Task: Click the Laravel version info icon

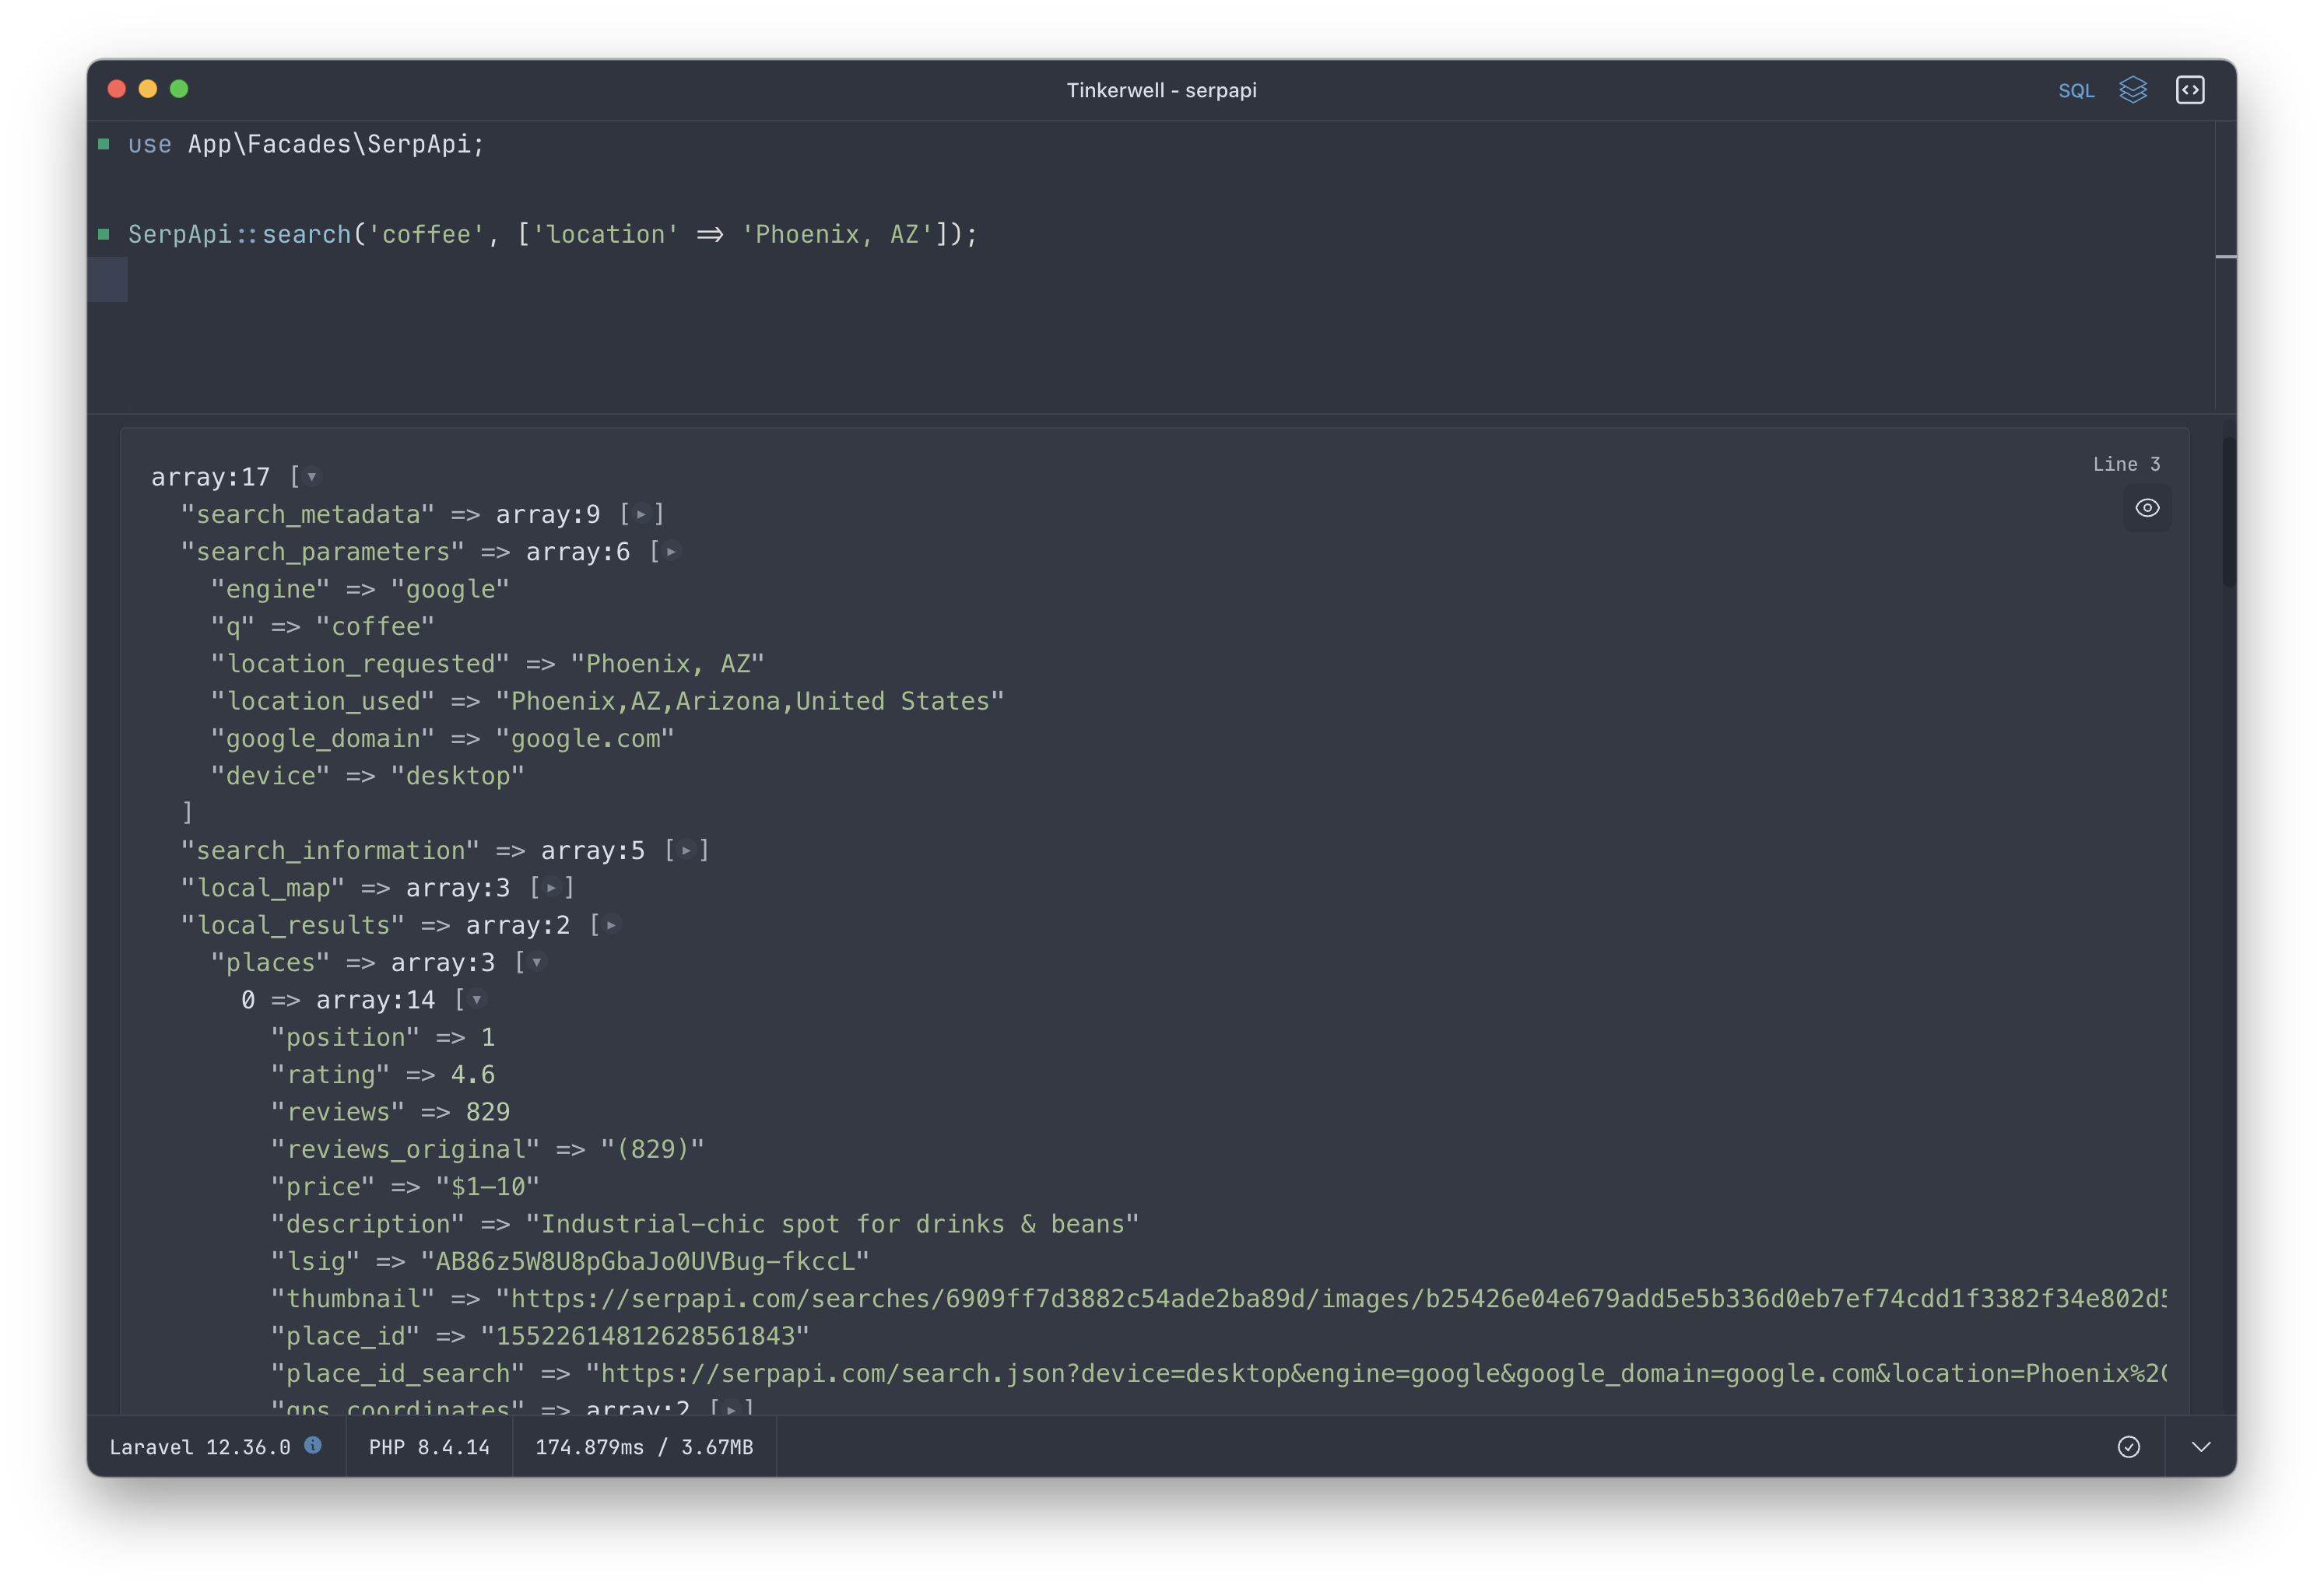Action: (x=313, y=1445)
